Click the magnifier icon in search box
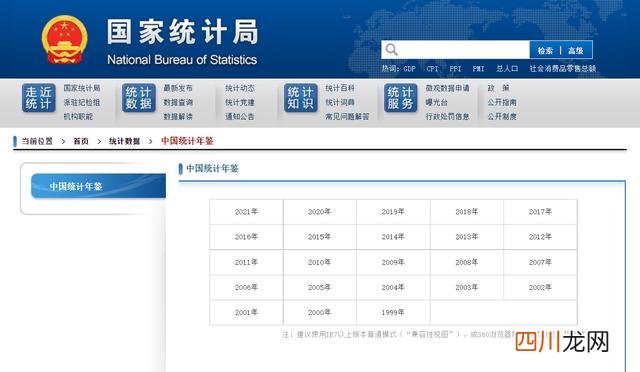This screenshot has height=372, width=640. coord(391,50)
